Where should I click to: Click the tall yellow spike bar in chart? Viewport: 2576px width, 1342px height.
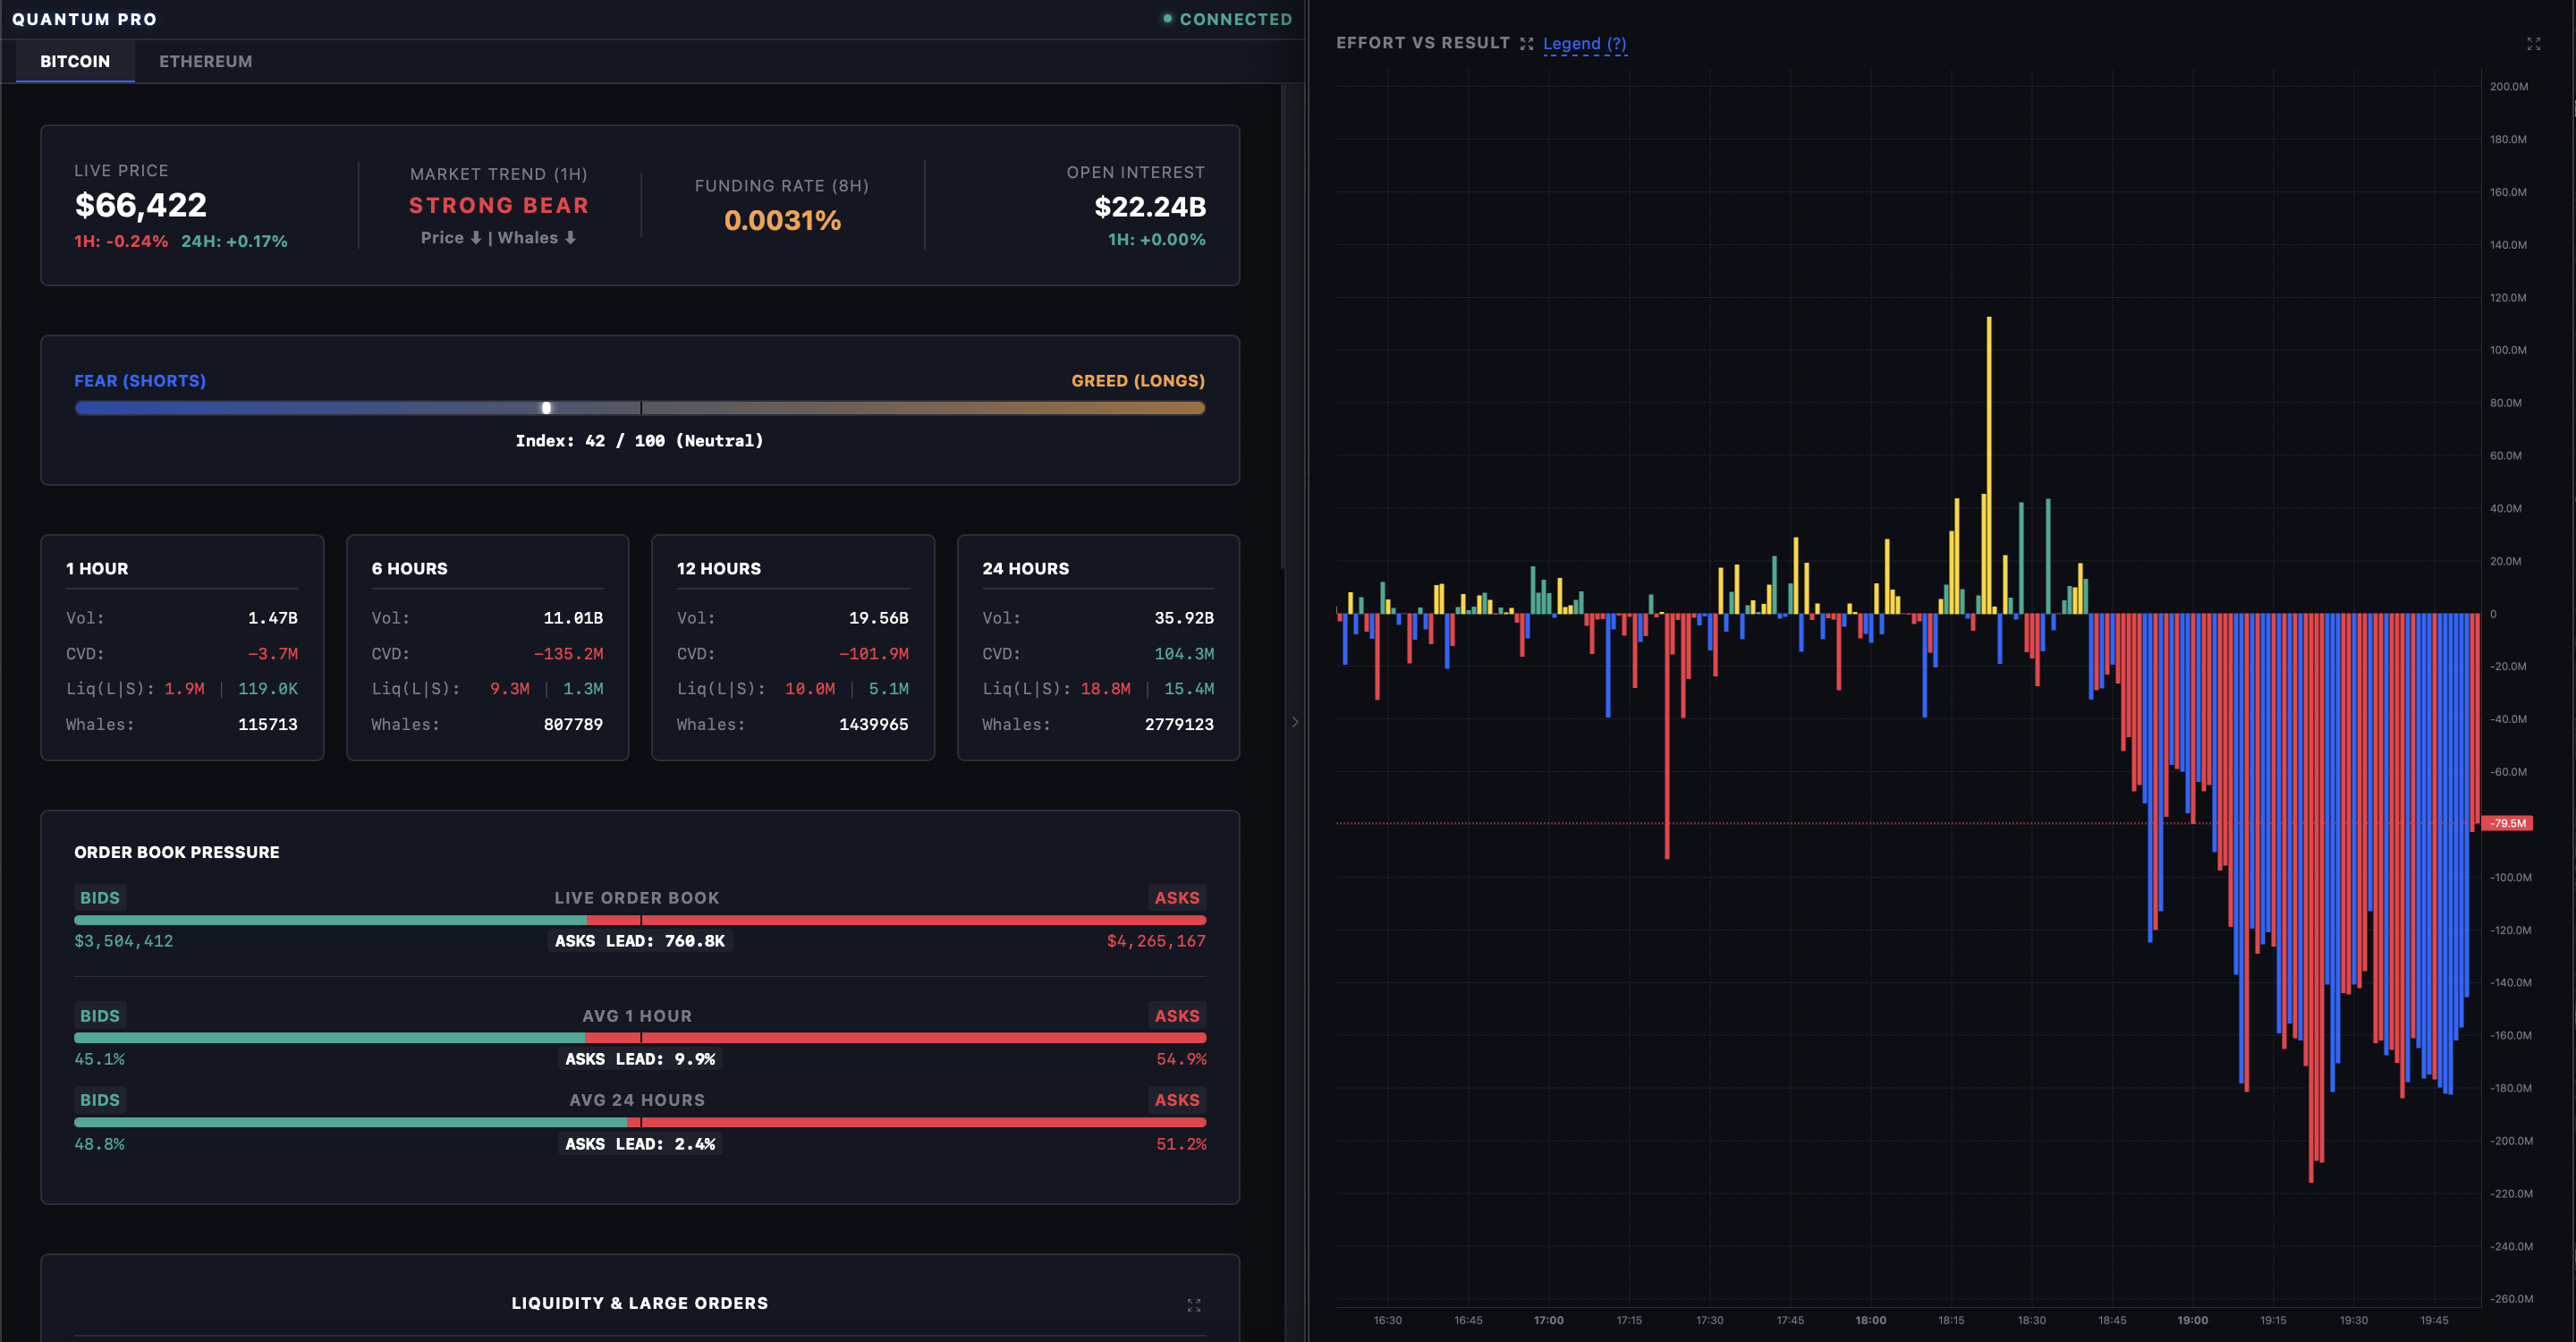[1988, 450]
